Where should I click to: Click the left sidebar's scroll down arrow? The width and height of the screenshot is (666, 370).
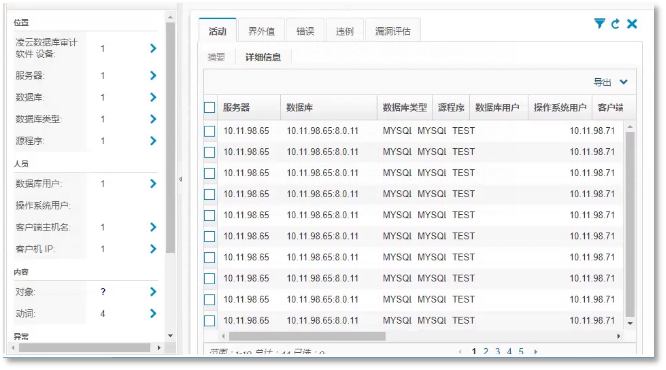coord(170,336)
